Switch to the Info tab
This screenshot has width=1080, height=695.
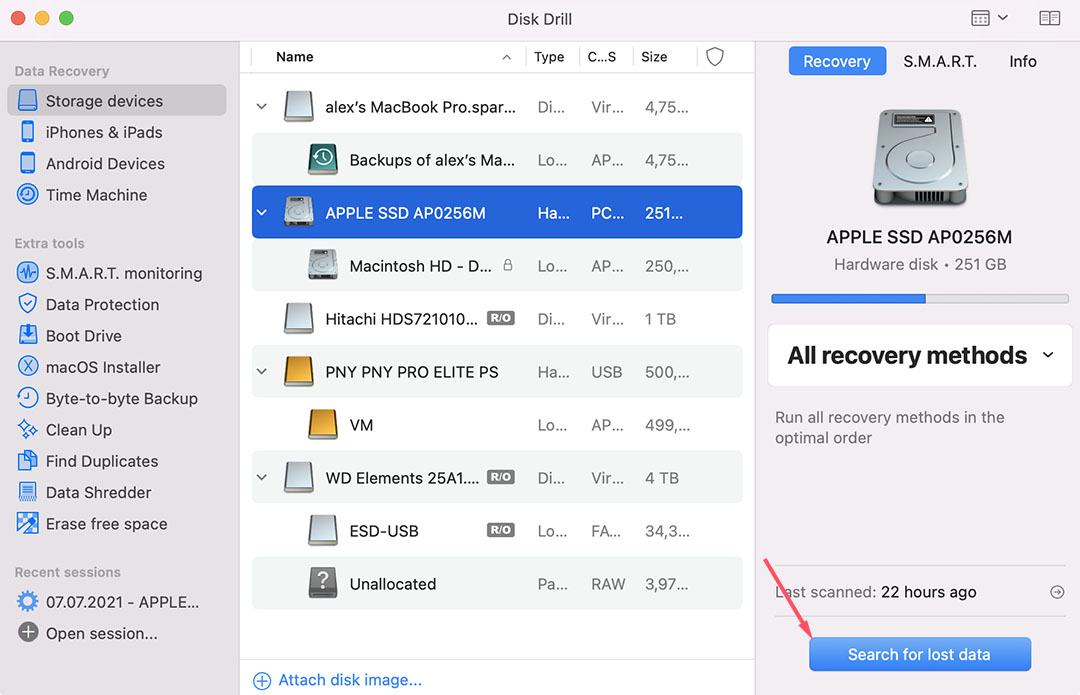point(1022,61)
